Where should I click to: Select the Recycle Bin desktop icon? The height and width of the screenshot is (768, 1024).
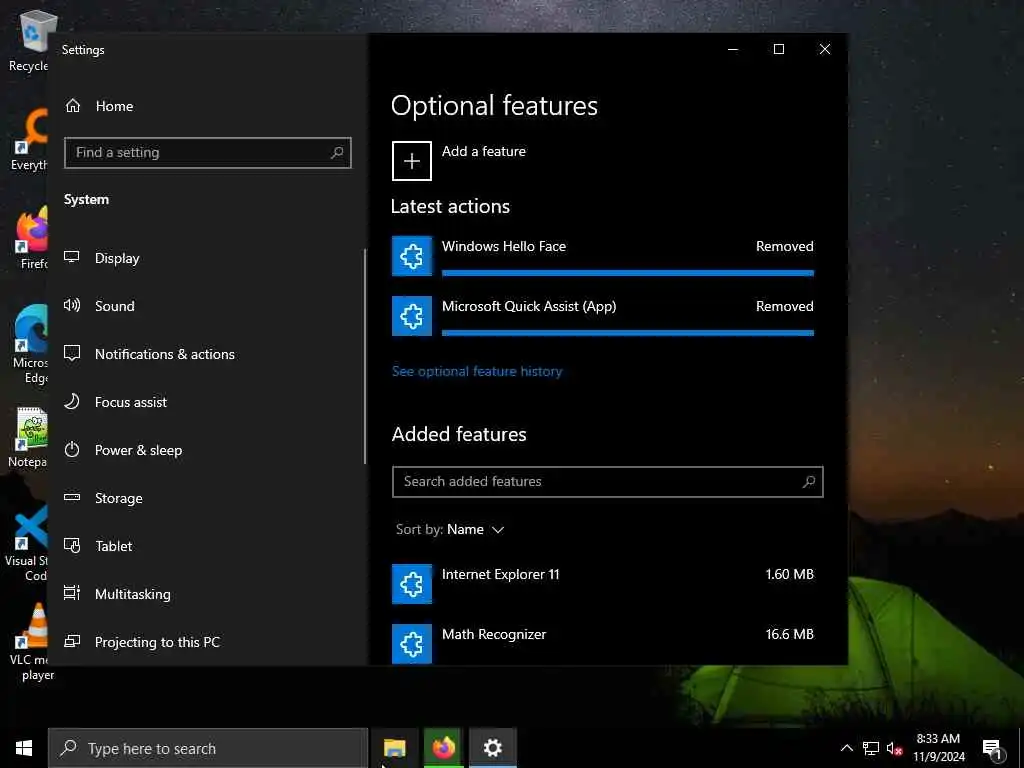[x=30, y=40]
